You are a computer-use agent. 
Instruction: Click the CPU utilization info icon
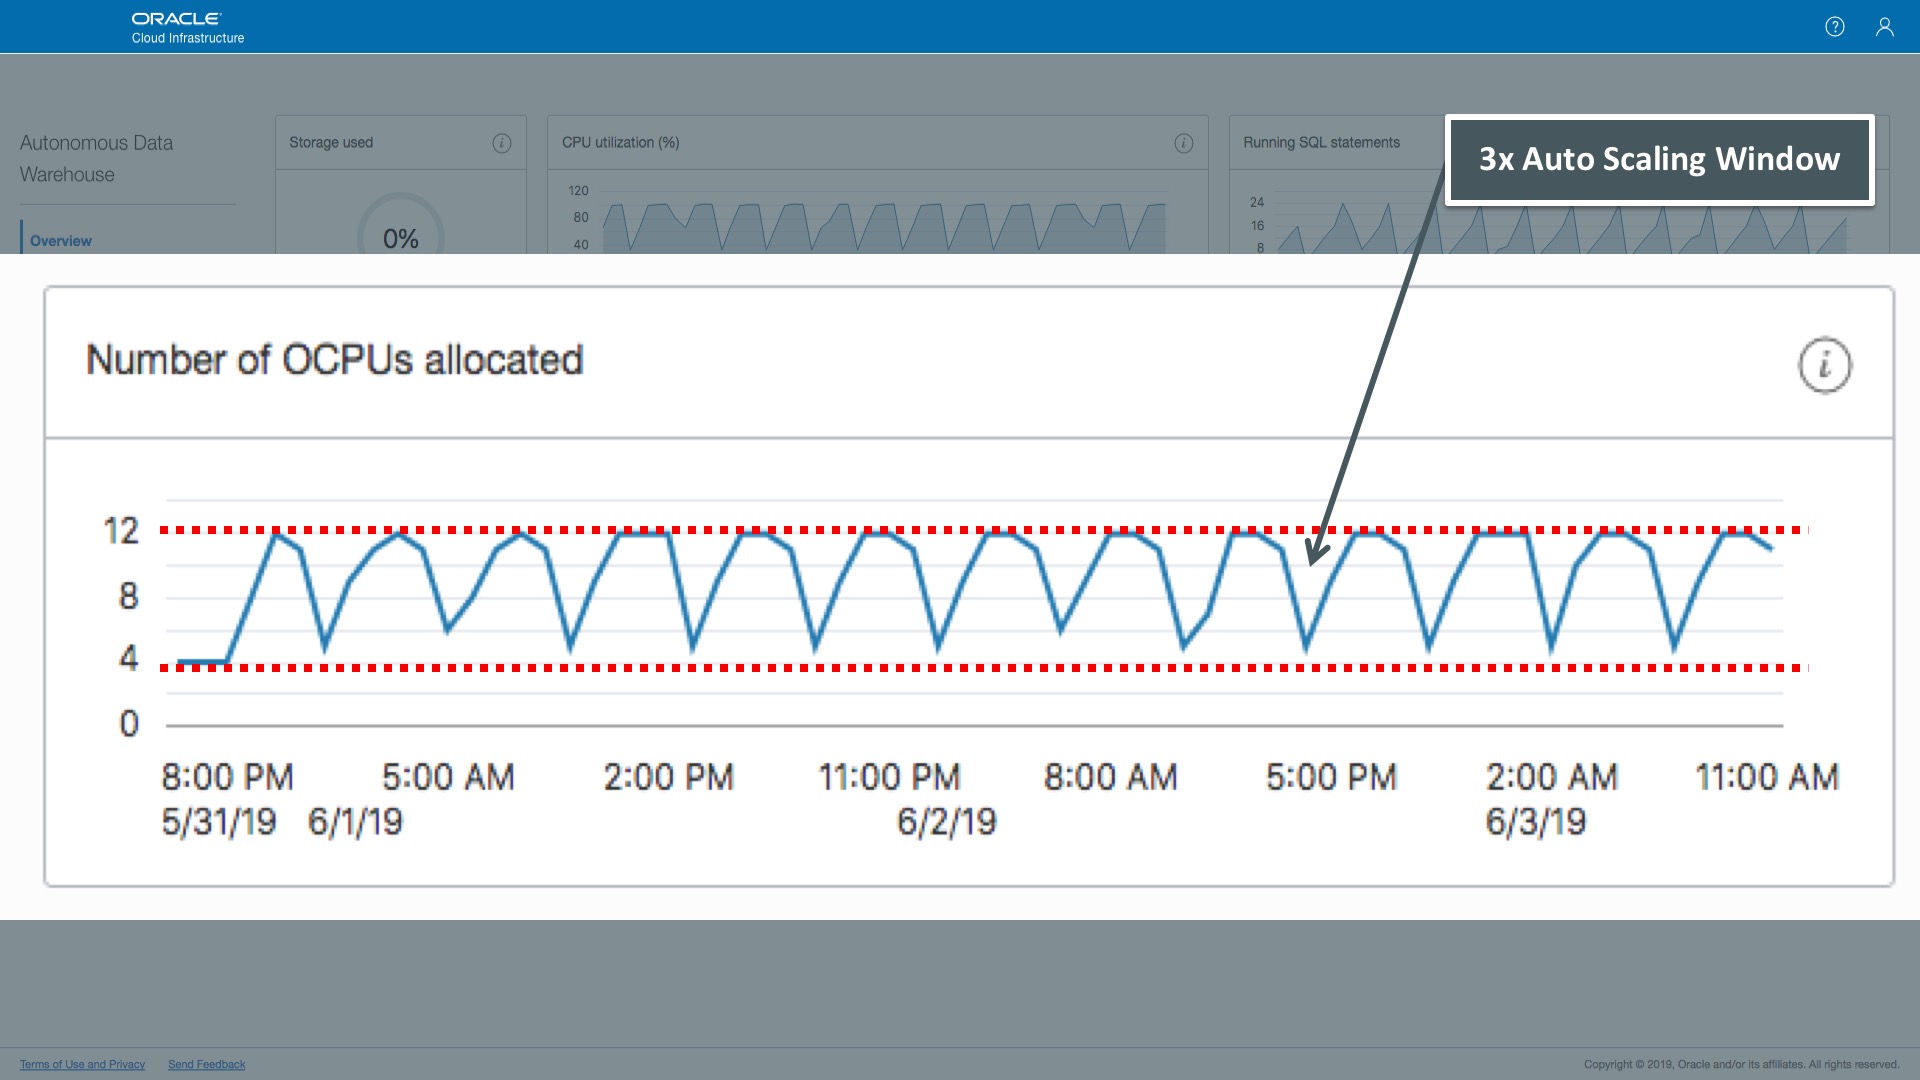1183,143
